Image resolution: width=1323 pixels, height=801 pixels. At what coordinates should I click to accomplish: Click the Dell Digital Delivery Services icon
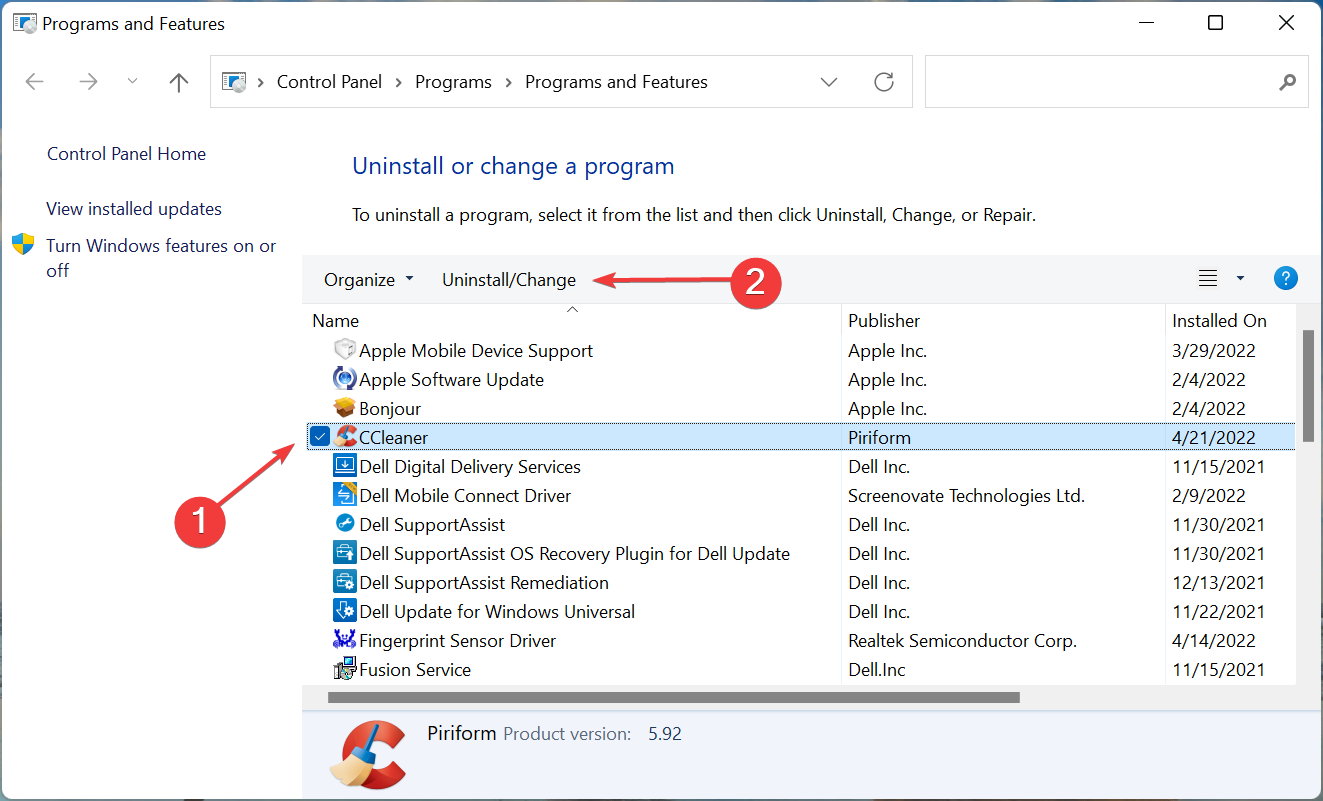pyautogui.click(x=345, y=466)
